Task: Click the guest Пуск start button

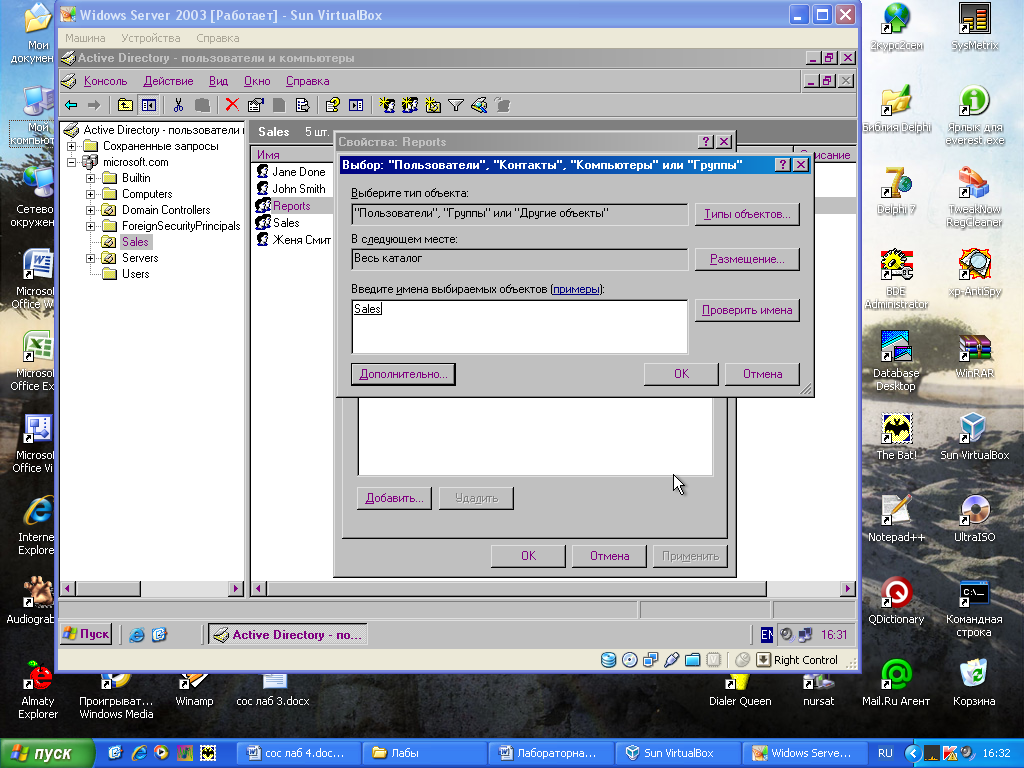Action: click(x=86, y=634)
